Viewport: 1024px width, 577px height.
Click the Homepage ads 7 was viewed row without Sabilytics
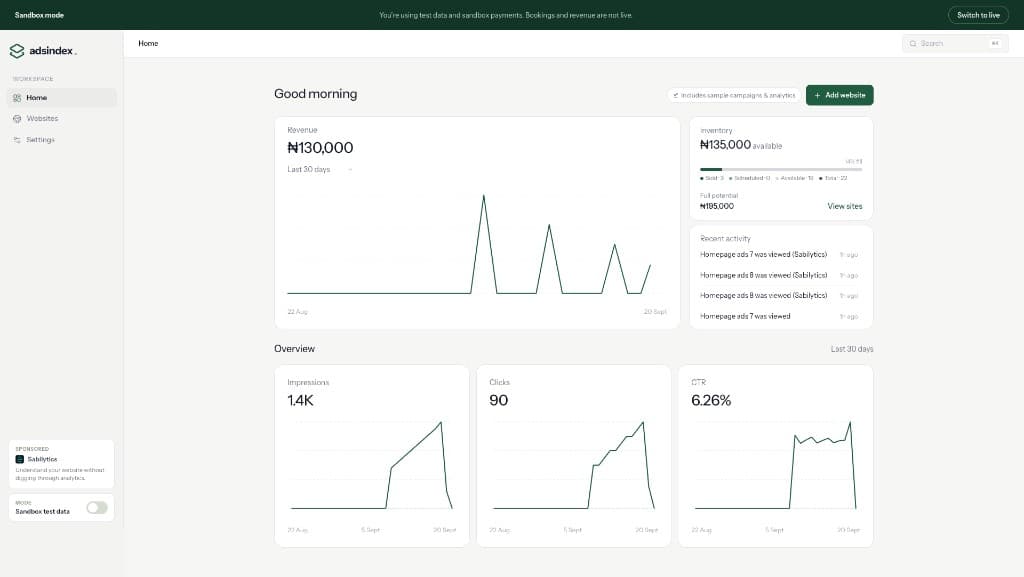[x=779, y=317]
